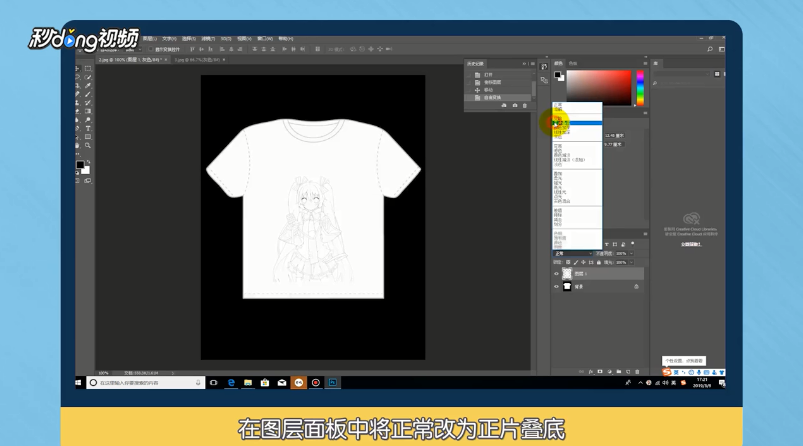Toggle lock all padlock icon
803x446 pixels.
coord(599,262)
